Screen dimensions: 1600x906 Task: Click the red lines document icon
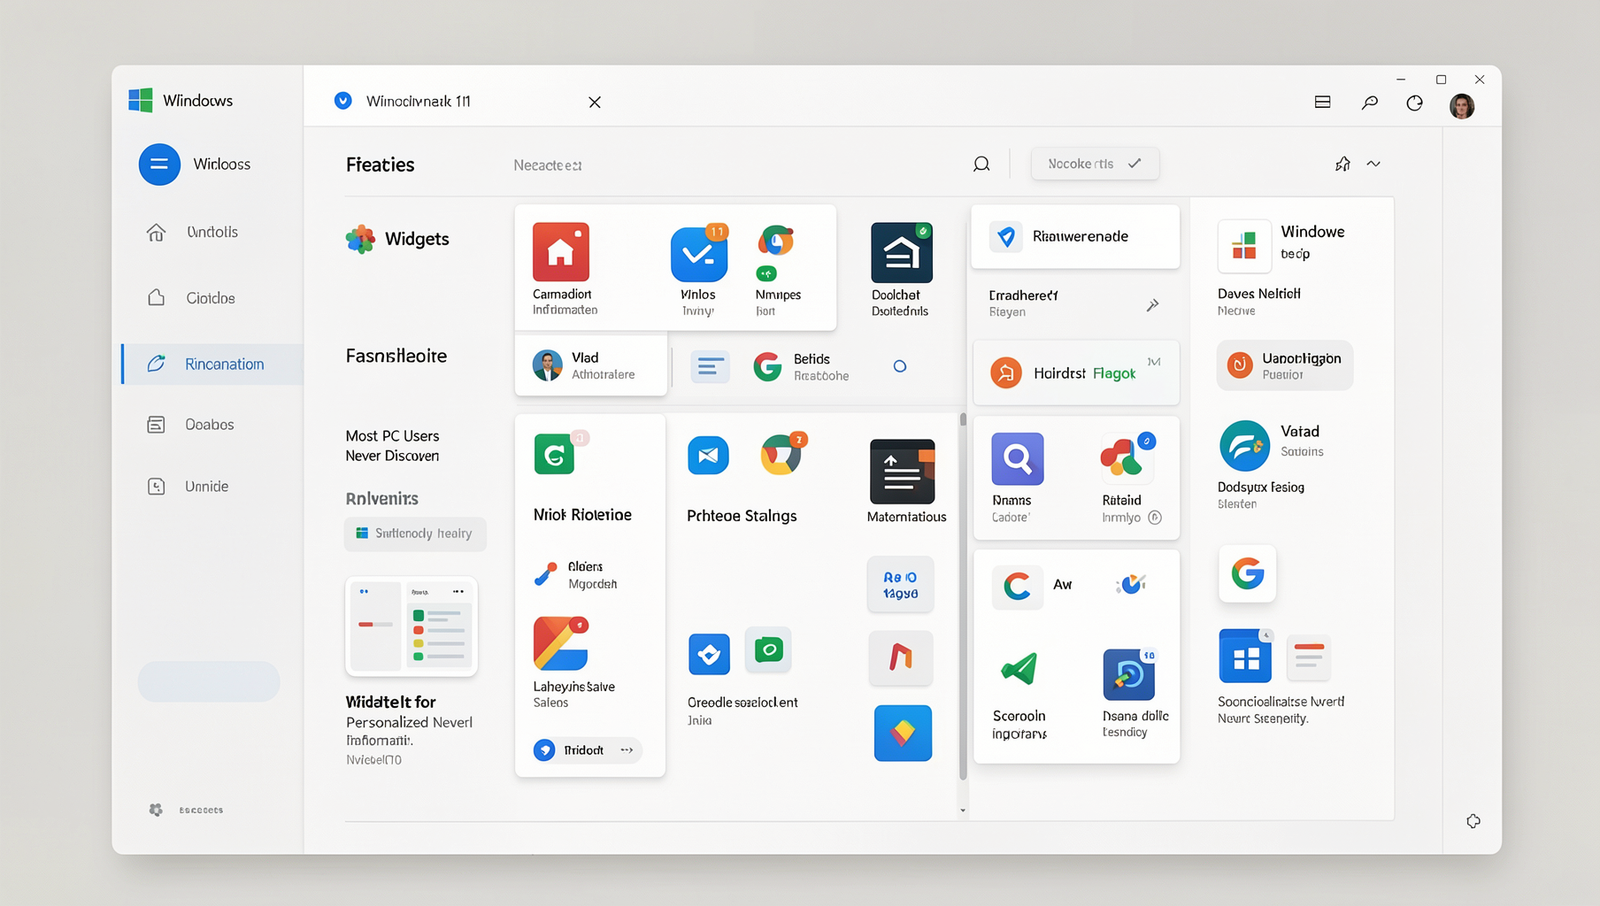tap(1309, 658)
